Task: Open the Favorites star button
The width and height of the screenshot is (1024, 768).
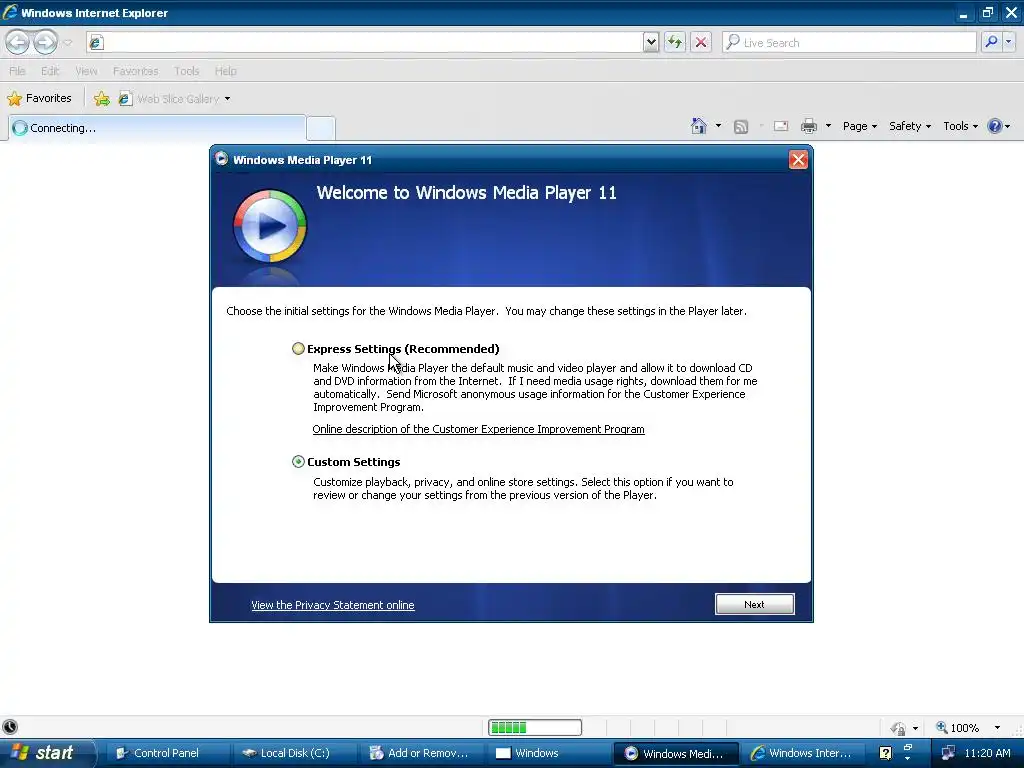Action: pos(39,98)
